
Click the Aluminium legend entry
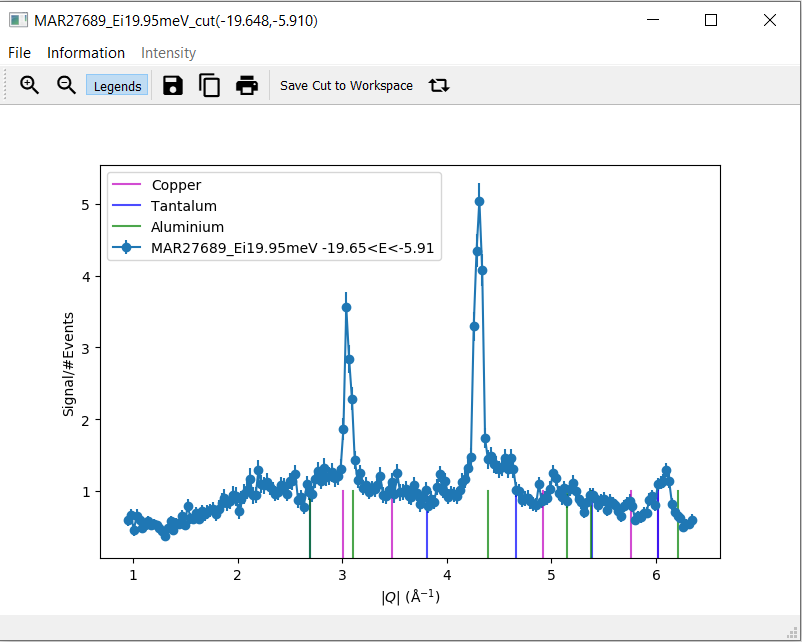[x=187, y=227]
